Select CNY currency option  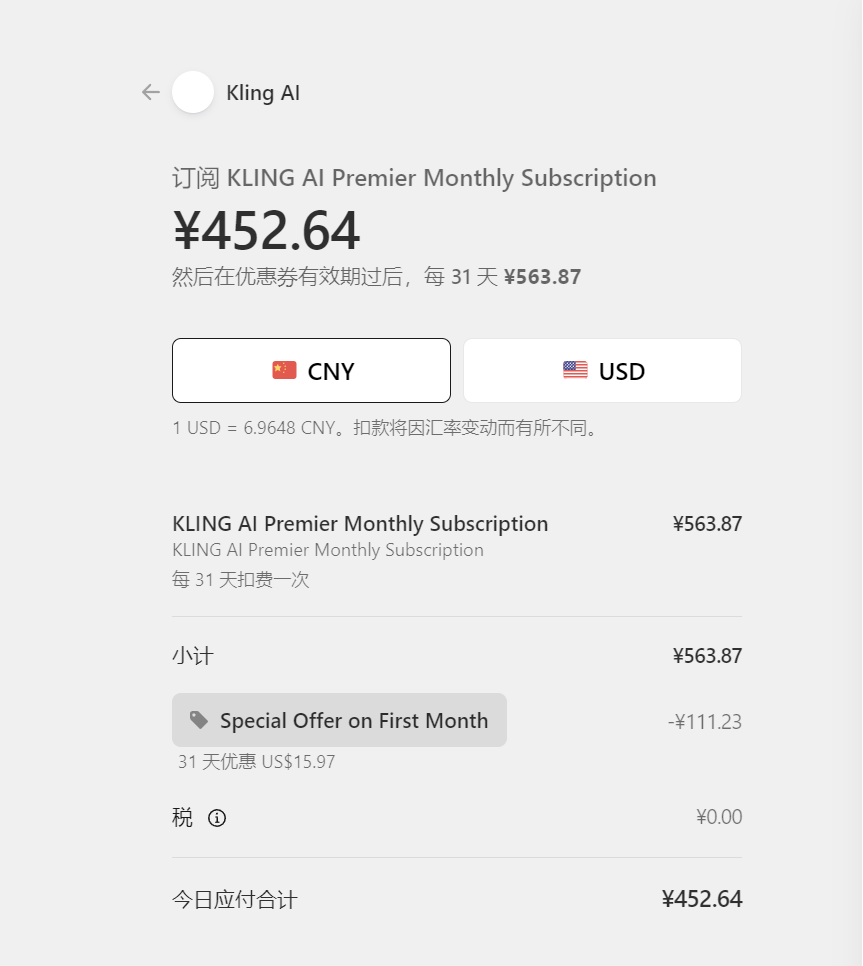311,370
